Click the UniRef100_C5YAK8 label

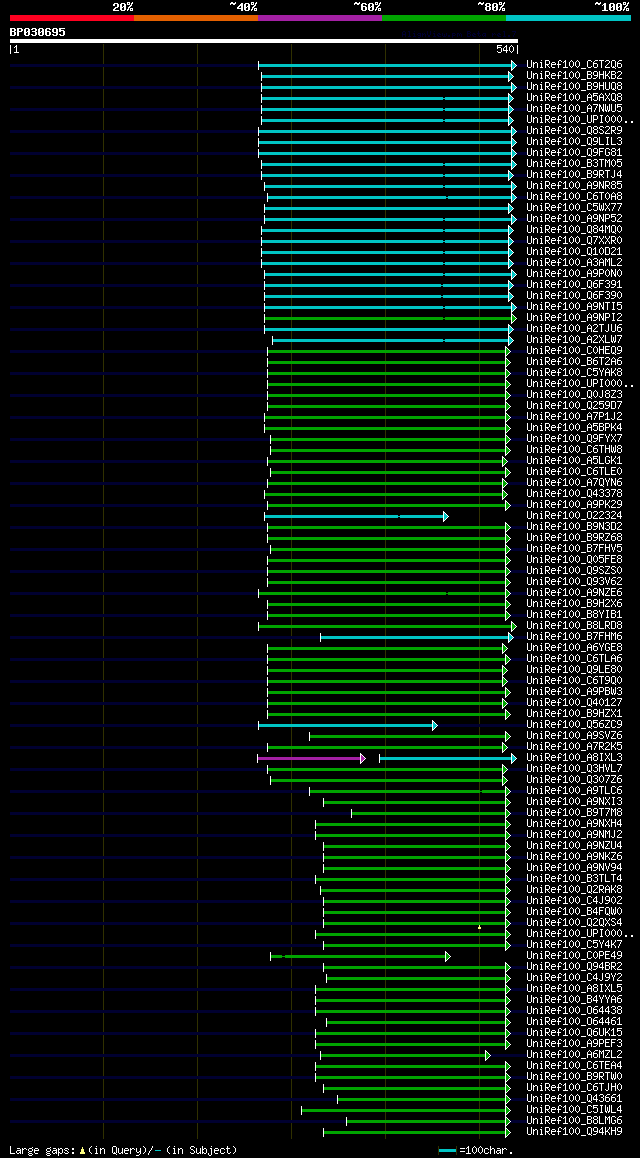pyautogui.click(x=574, y=372)
